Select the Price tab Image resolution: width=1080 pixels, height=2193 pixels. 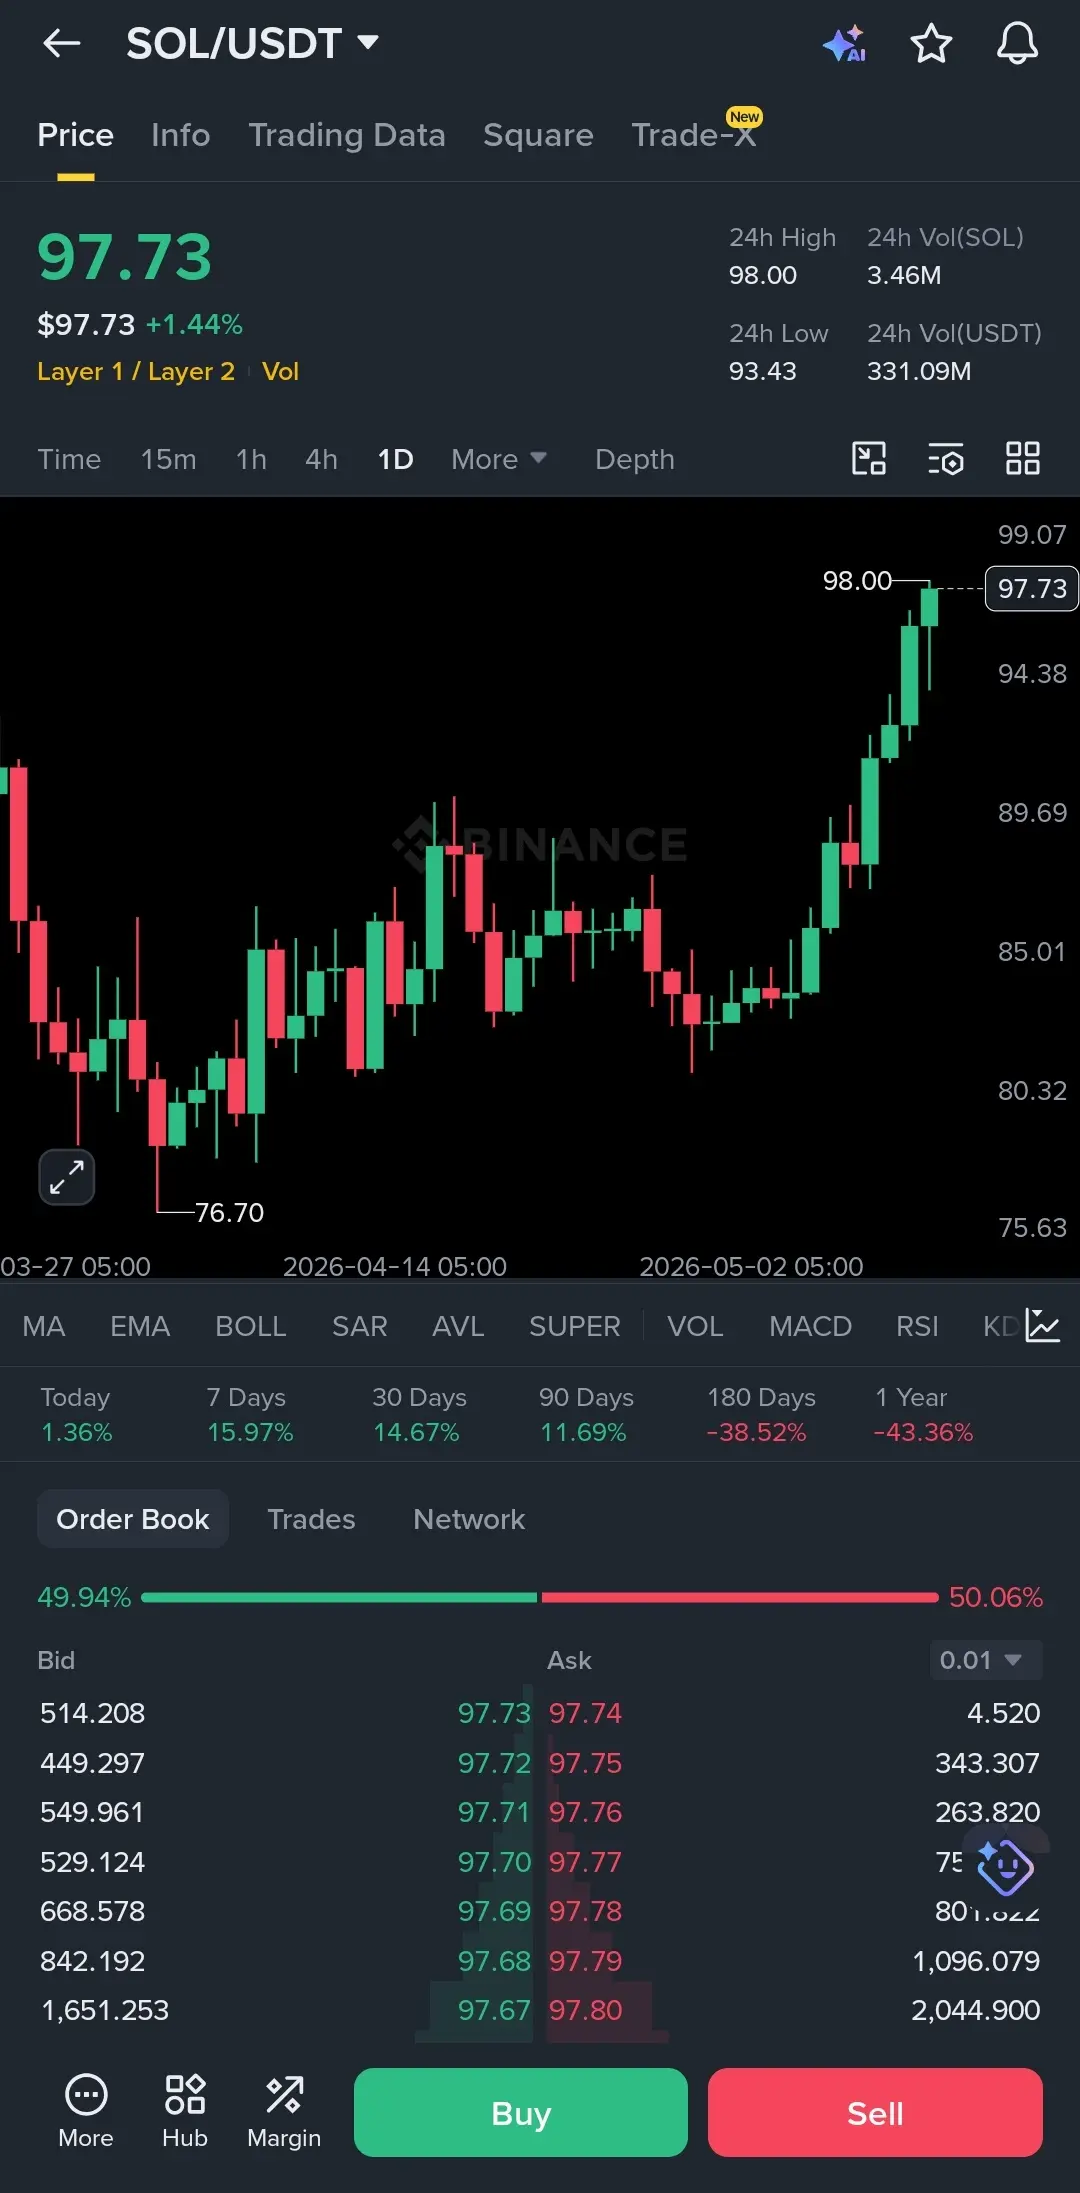pyautogui.click(x=75, y=135)
